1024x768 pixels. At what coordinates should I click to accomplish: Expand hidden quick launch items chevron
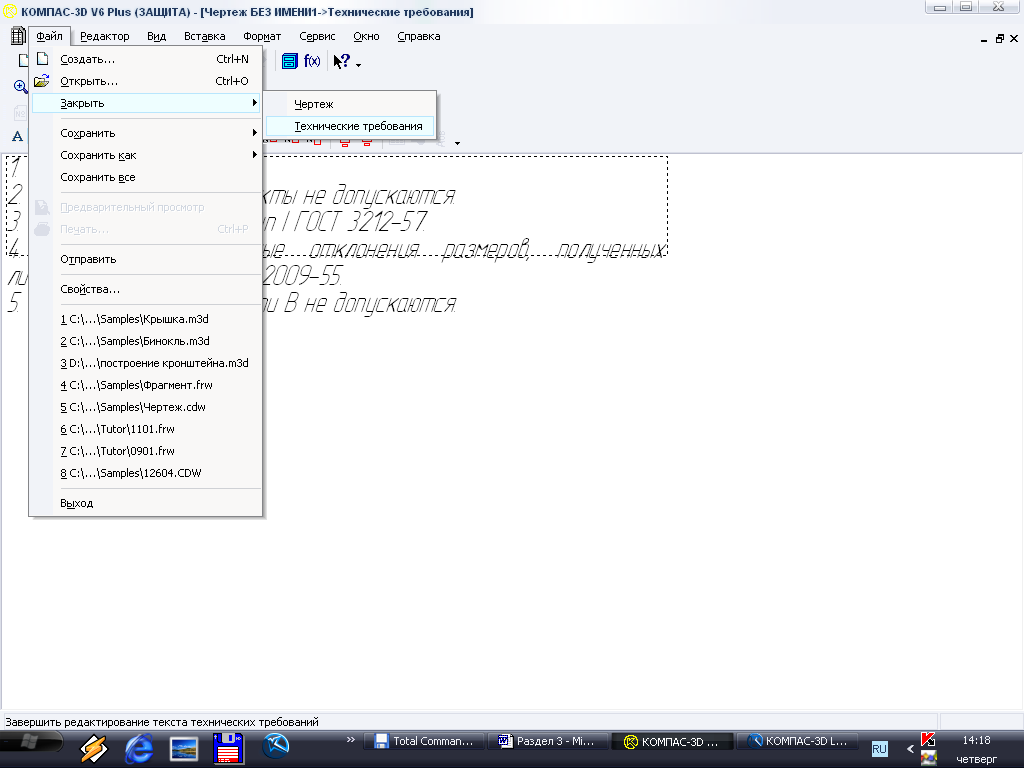click(x=351, y=740)
